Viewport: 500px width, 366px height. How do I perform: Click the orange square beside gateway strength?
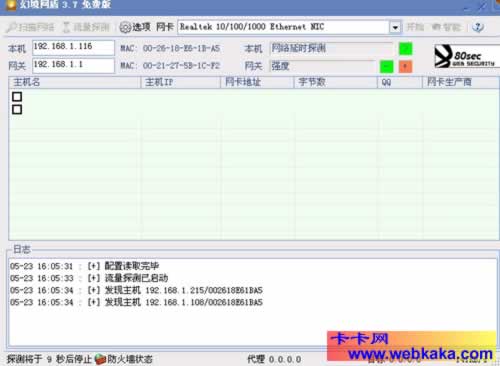click(x=405, y=66)
